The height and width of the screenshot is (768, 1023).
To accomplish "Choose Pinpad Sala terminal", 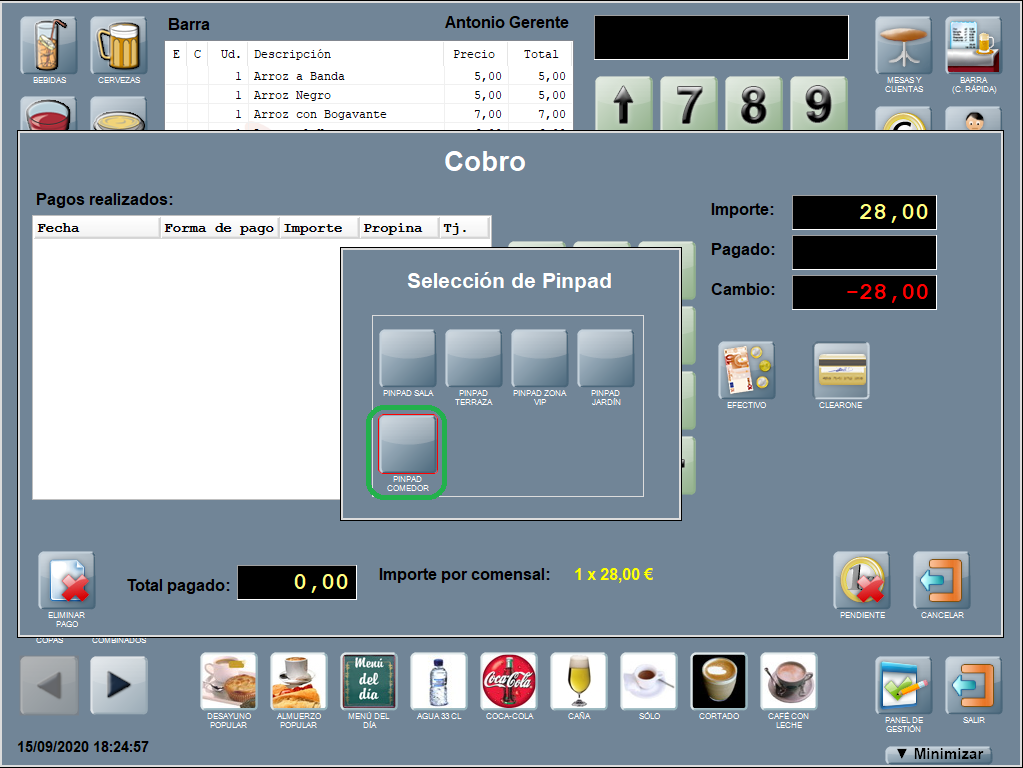I will 407,358.
